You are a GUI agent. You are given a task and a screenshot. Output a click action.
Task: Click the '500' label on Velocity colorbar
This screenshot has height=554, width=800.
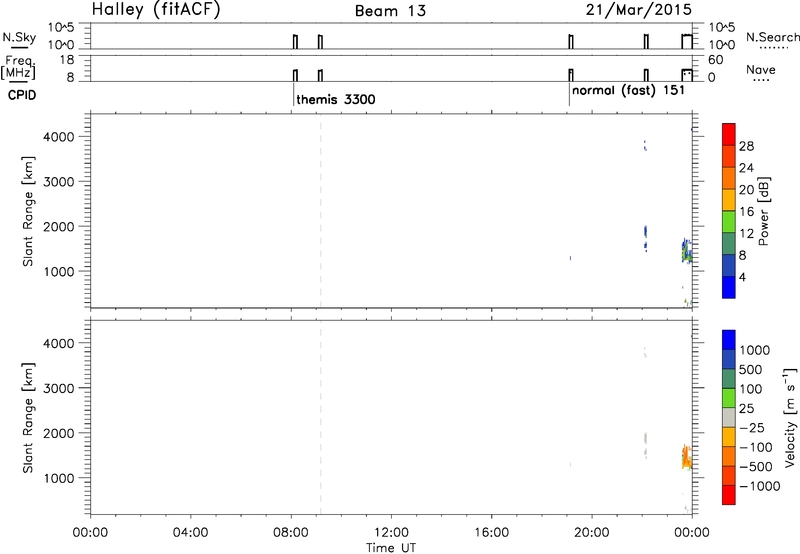click(751, 370)
